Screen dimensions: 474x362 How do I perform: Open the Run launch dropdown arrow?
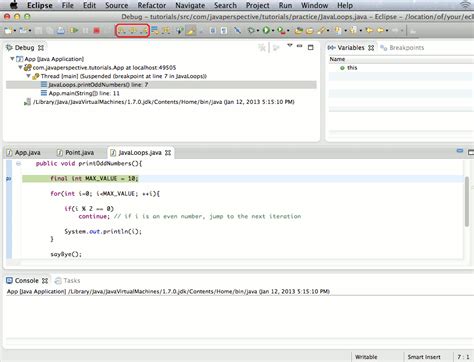click(273, 31)
